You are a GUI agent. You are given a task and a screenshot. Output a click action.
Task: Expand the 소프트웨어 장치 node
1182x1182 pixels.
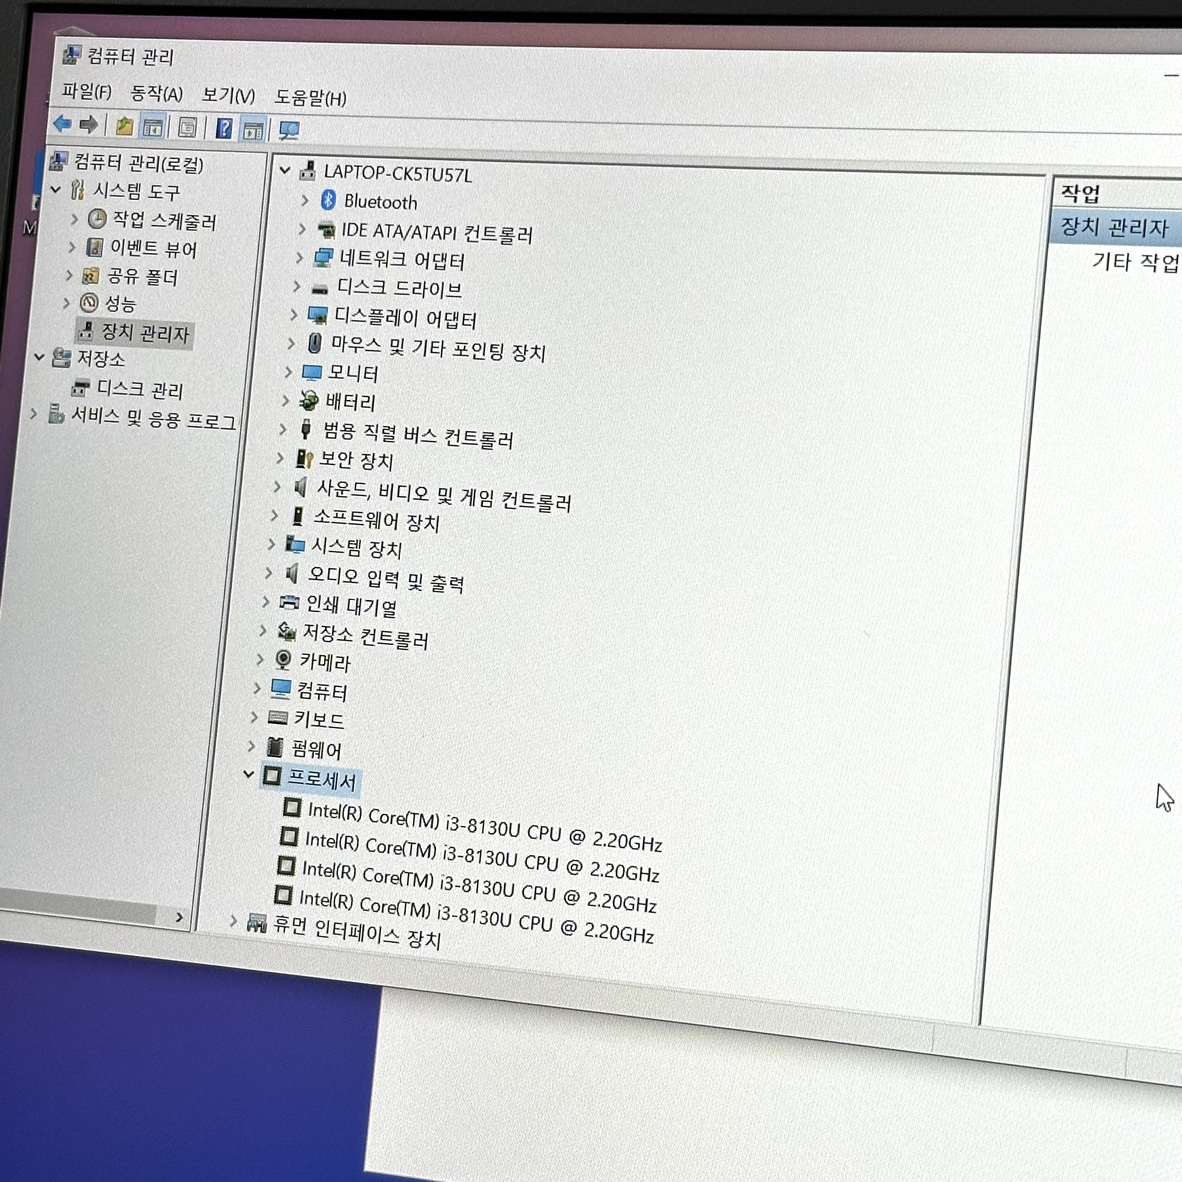(274, 516)
